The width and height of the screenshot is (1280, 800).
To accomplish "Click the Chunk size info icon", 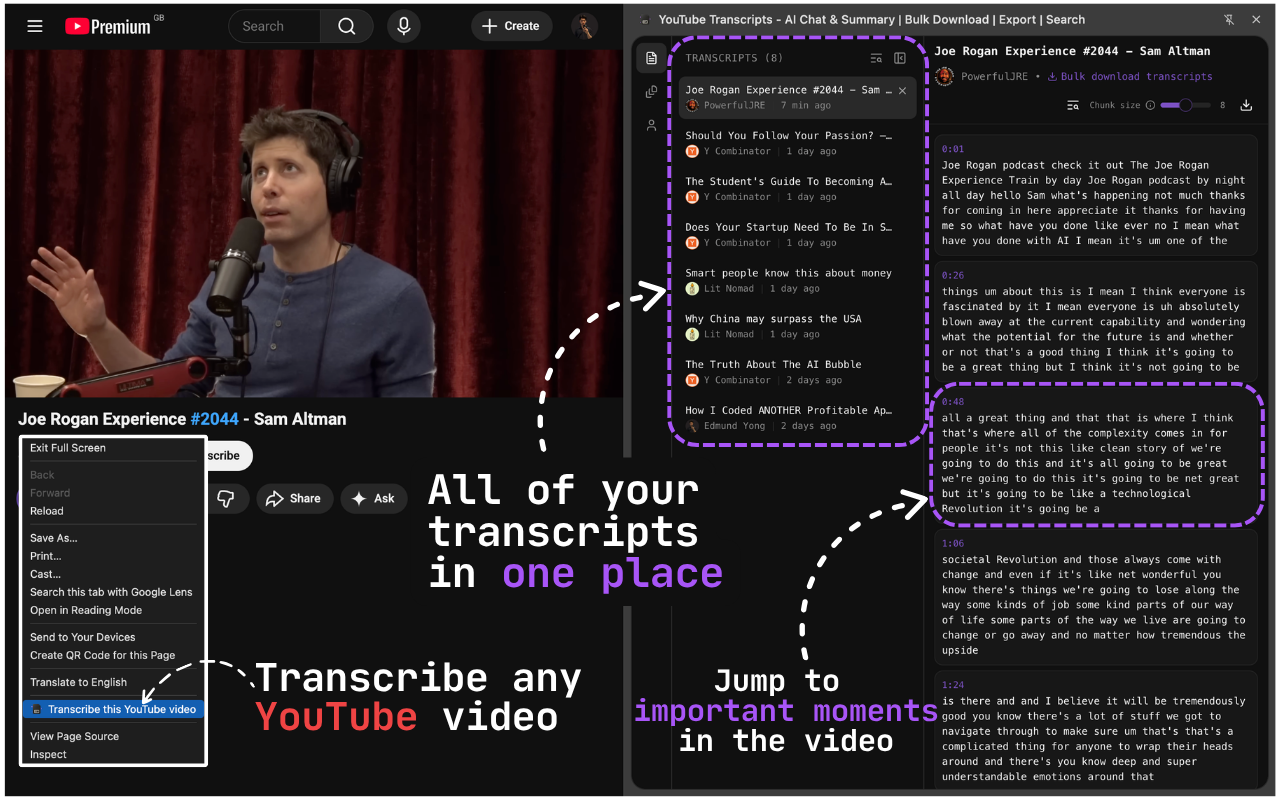I will pyautogui.click(x=1150, y=105).
